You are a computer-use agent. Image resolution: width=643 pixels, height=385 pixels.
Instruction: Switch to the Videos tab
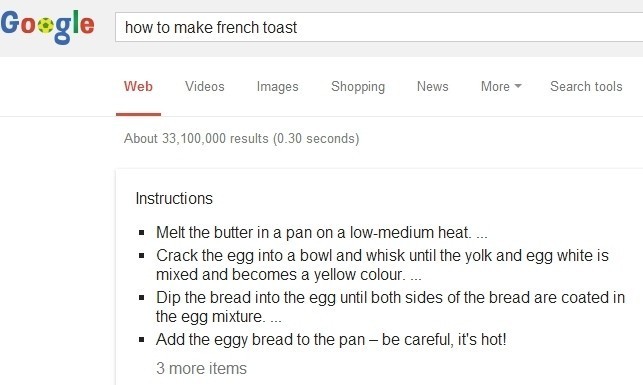(205, 87)
